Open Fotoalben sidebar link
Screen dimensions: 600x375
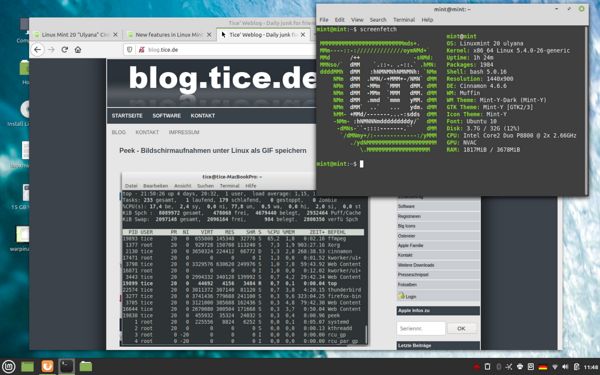438,284
